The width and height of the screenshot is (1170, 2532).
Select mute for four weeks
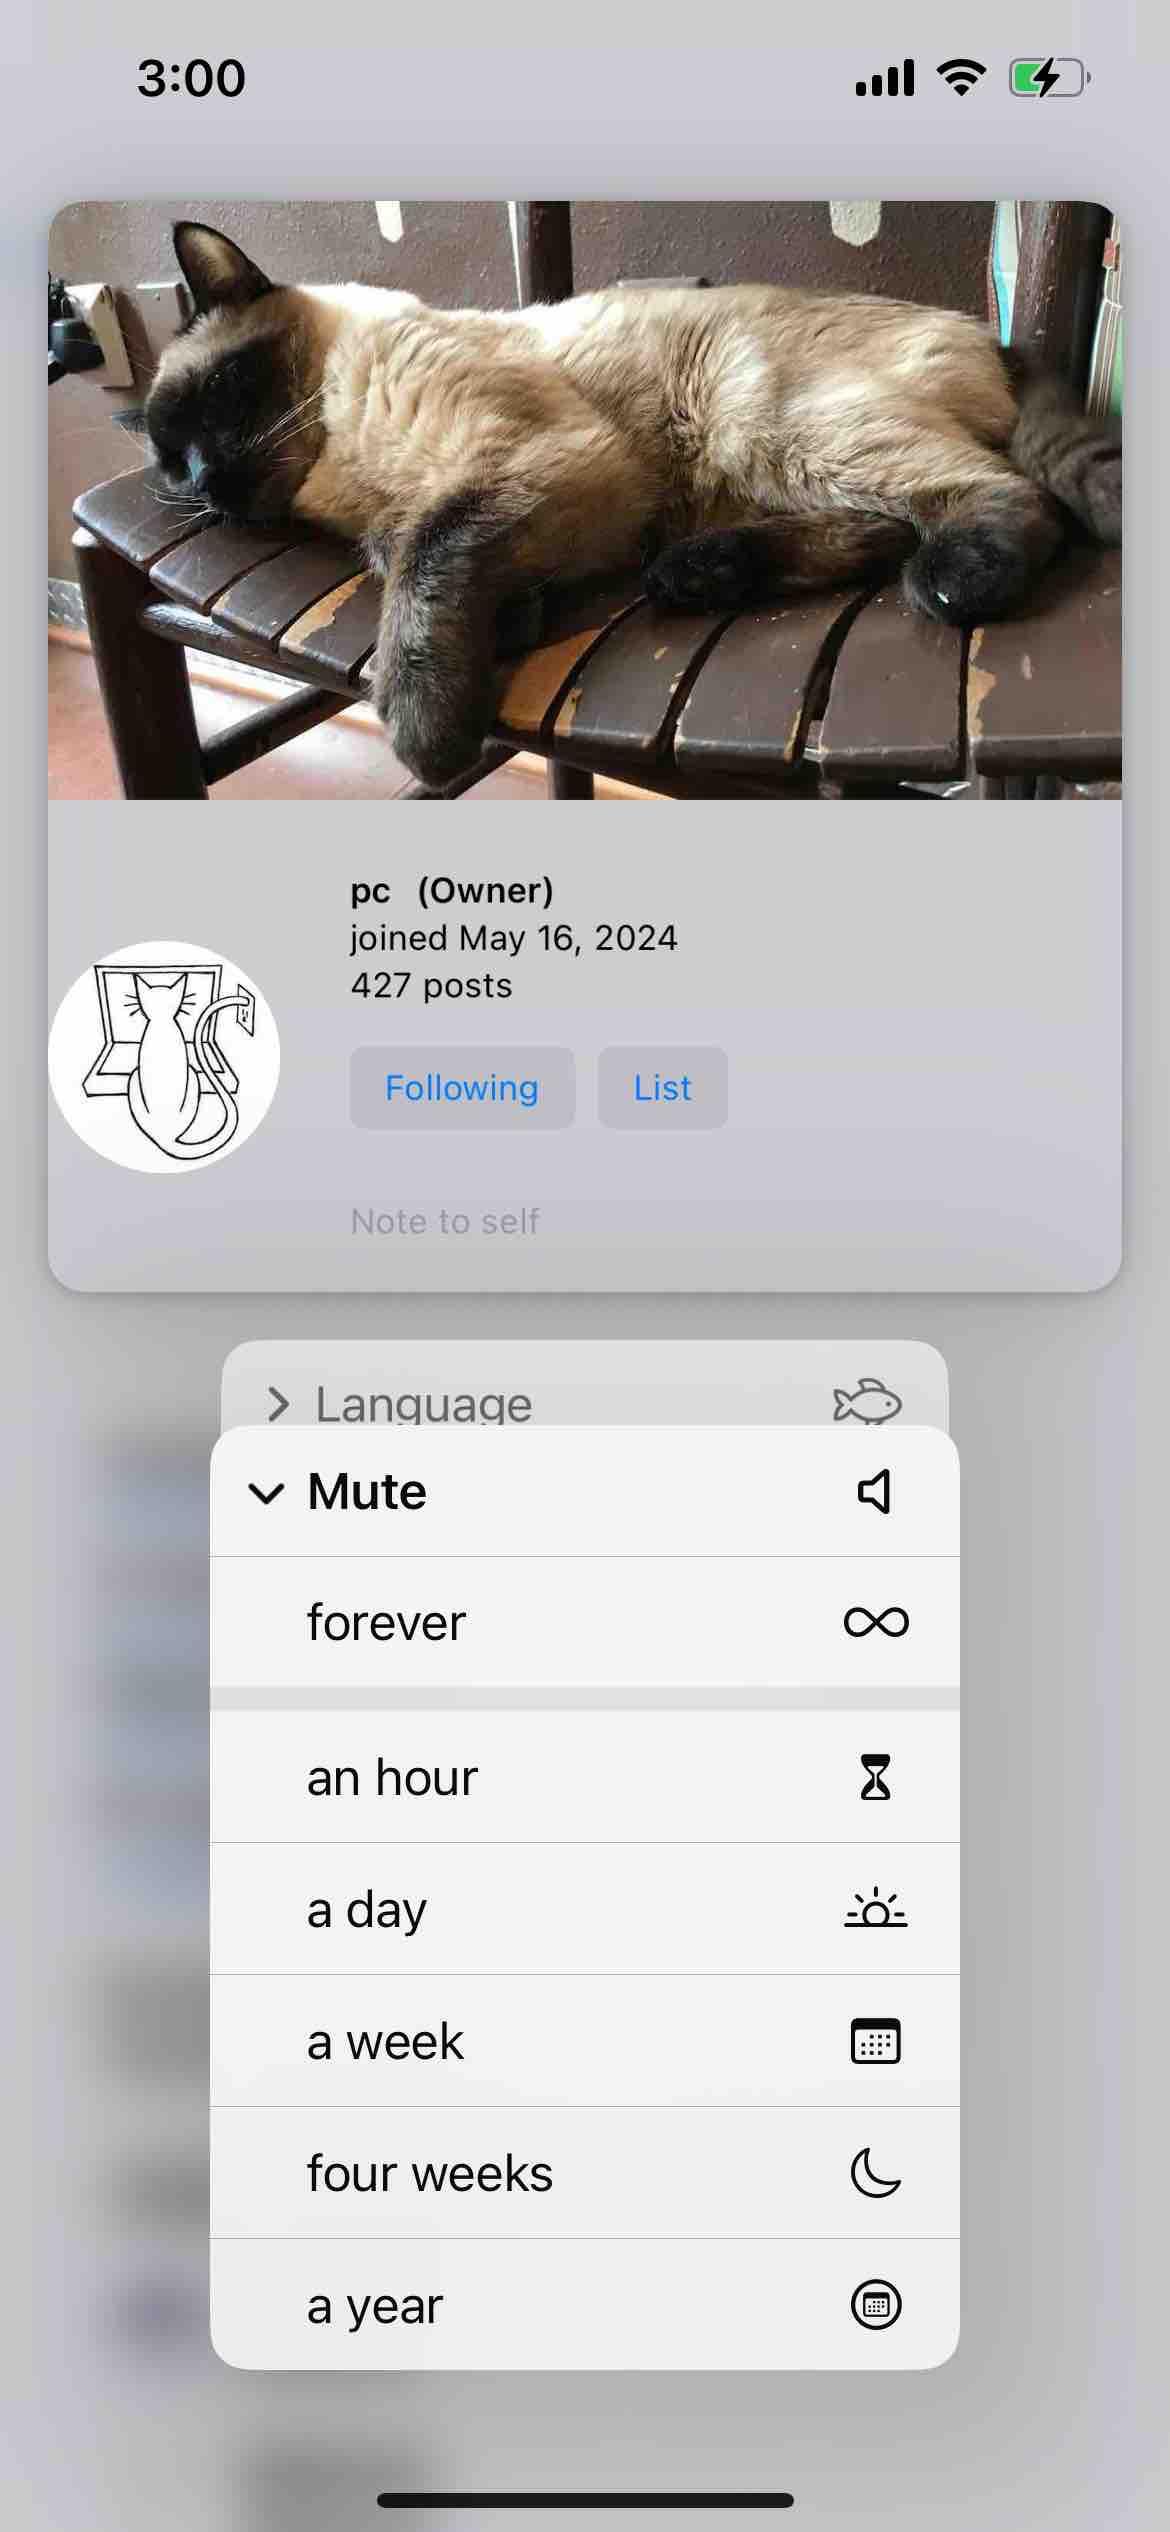(585, 2173)
